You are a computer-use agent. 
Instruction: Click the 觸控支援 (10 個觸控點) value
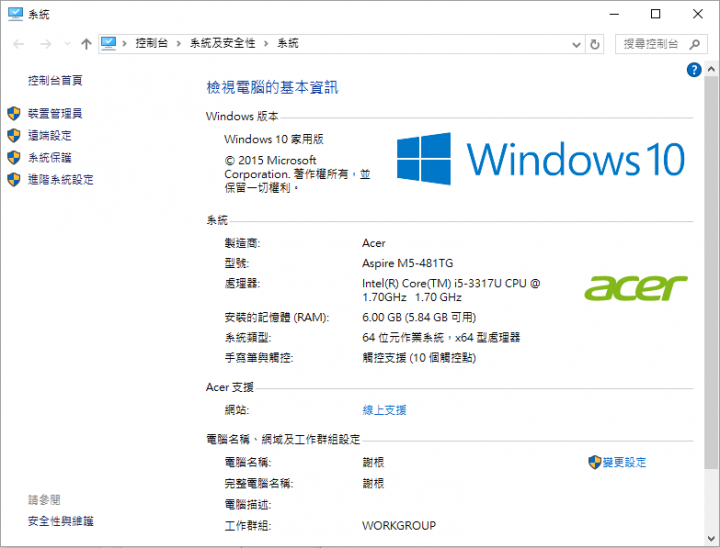tap(419, 358)
